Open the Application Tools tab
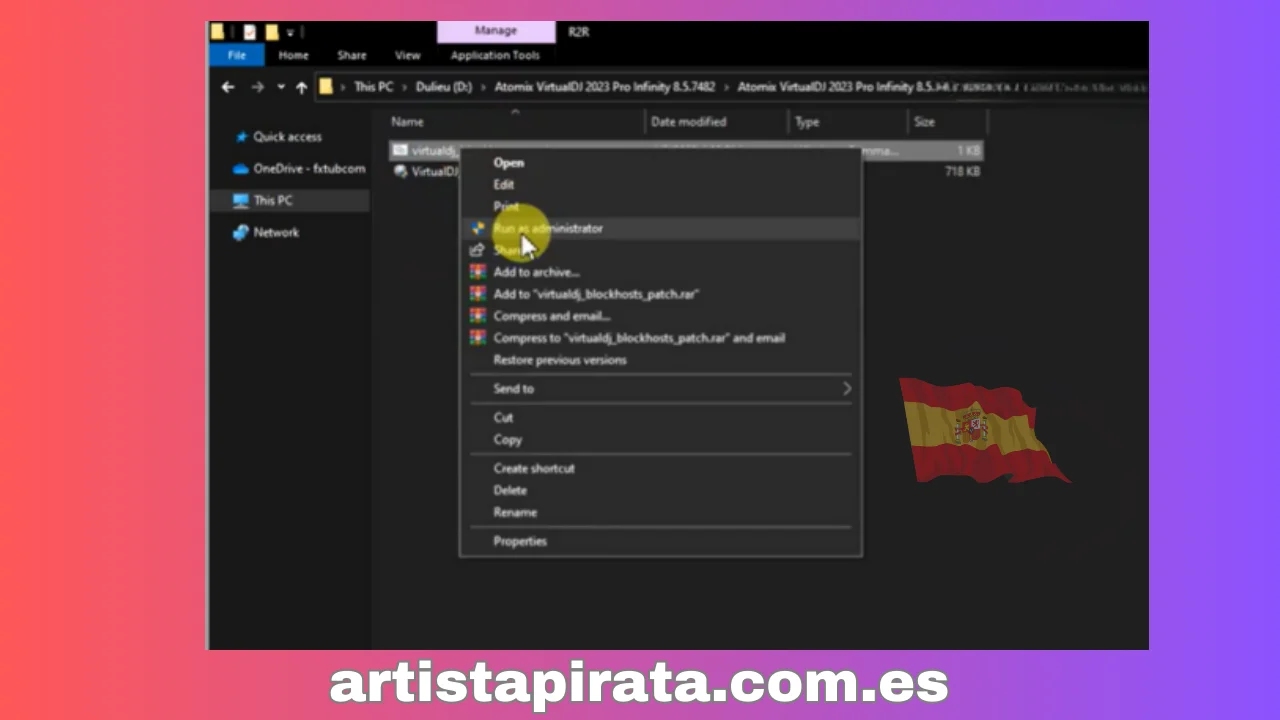Screen dimensions: 1280x720 coord(495,55)
